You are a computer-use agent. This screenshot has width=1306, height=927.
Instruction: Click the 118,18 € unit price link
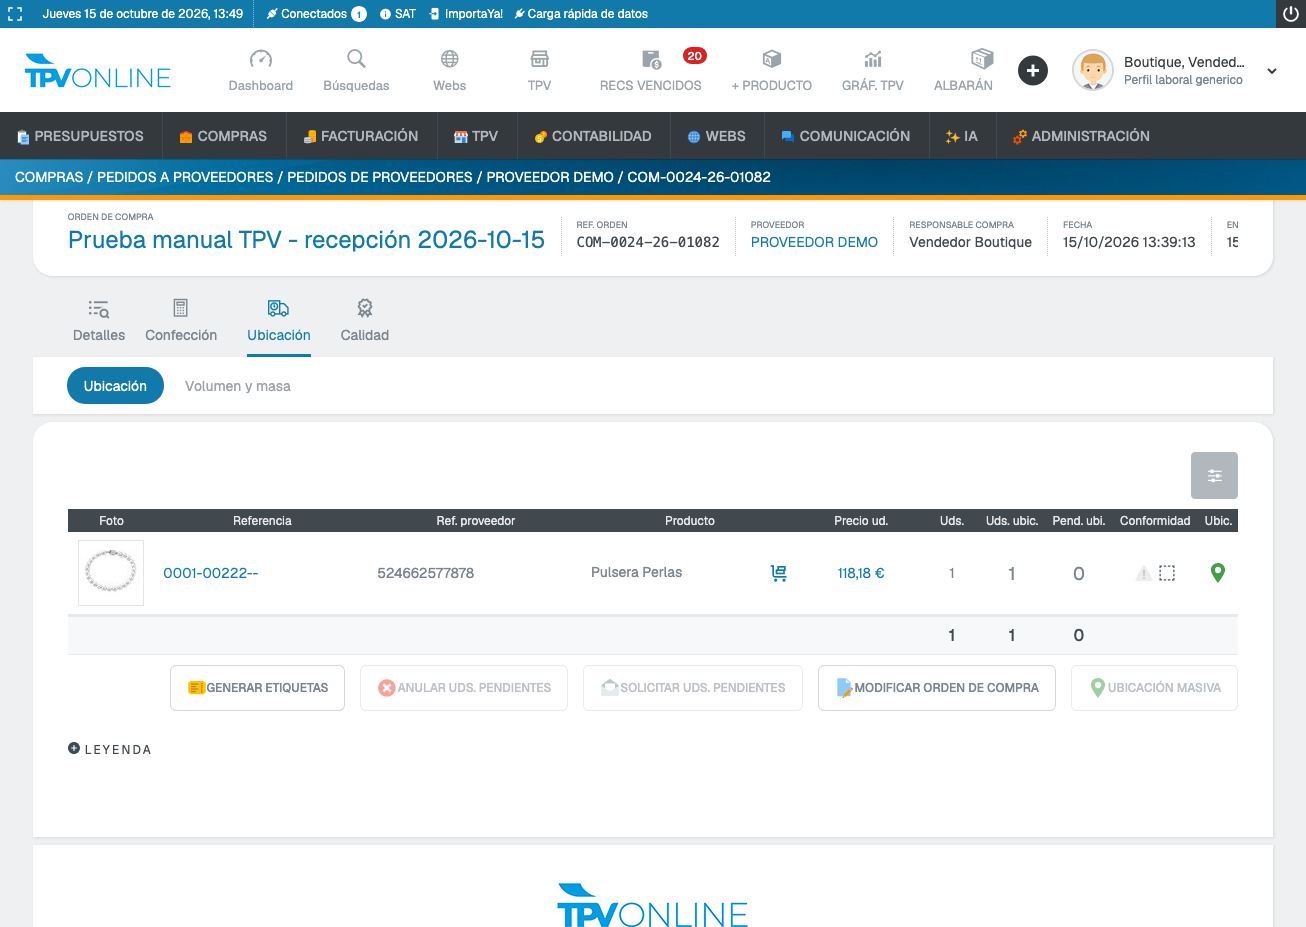tap(861, 573)
